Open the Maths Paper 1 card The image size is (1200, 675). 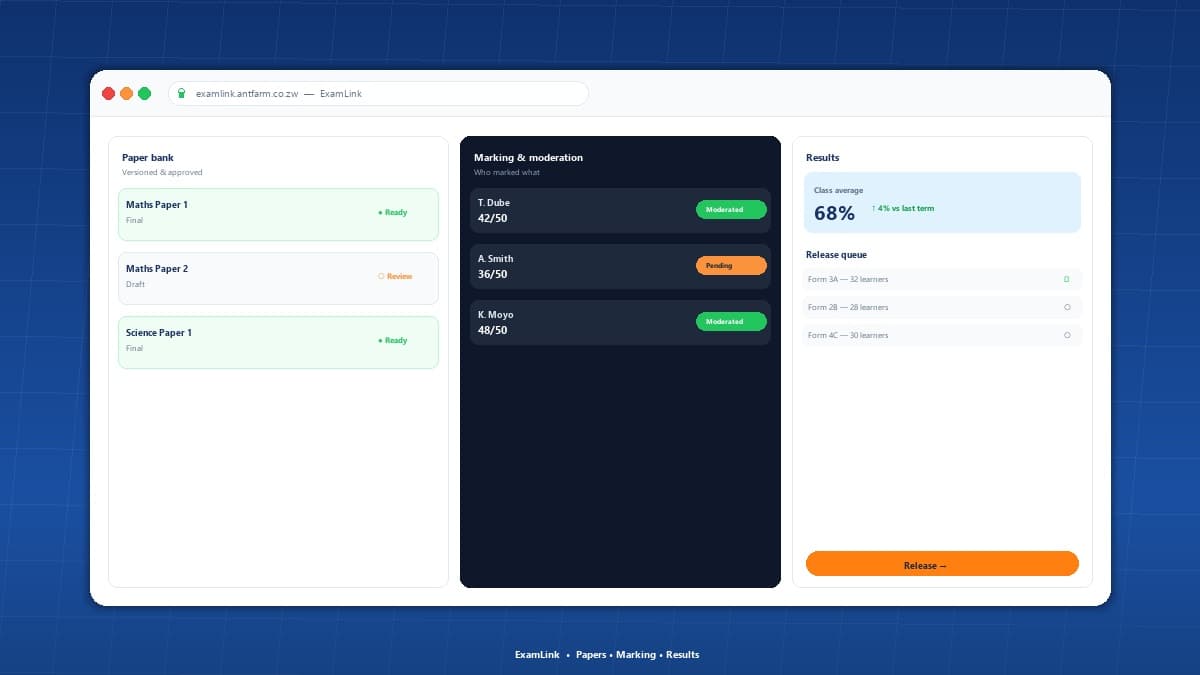pyautogui.click(x=278, y=215)
